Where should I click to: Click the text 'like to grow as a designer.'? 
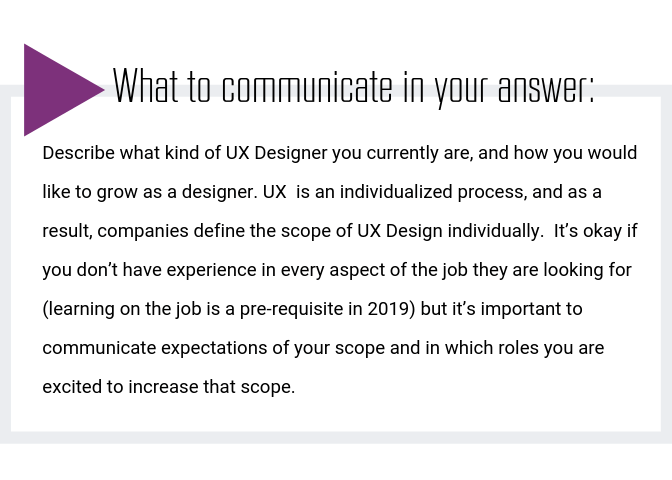[x=150, y=192]
